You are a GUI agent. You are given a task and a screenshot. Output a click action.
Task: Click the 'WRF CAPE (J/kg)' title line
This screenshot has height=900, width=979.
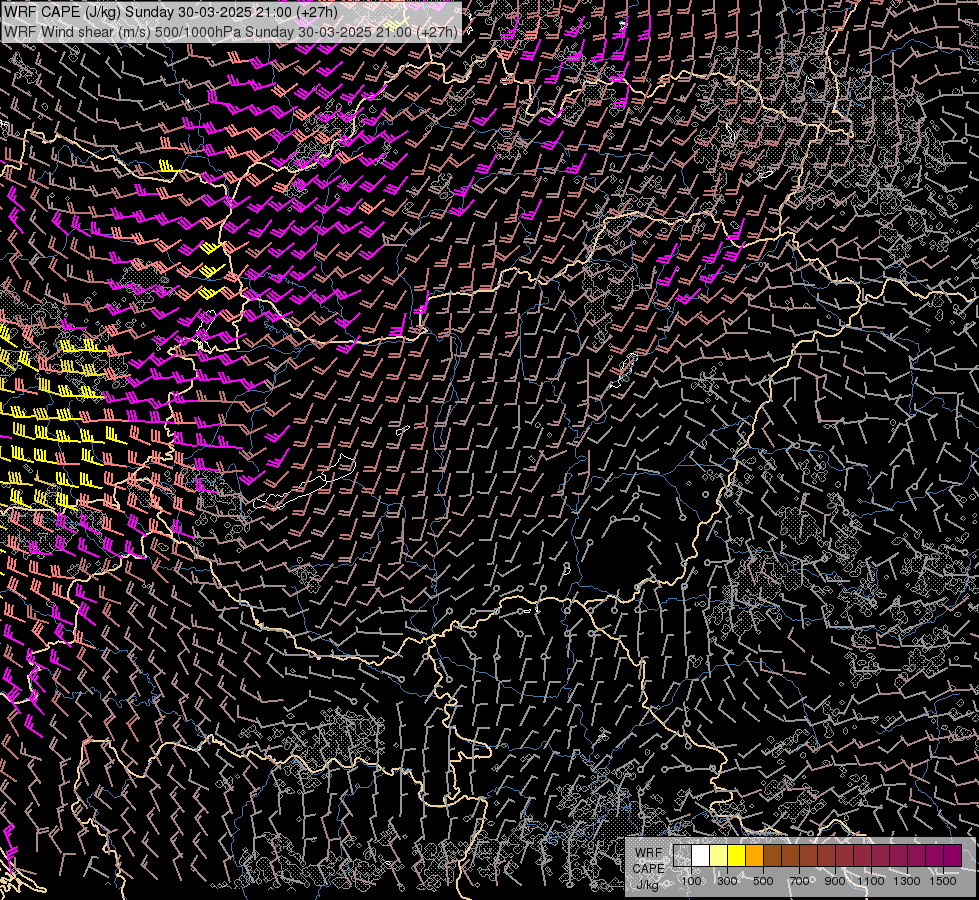[170, 12]
